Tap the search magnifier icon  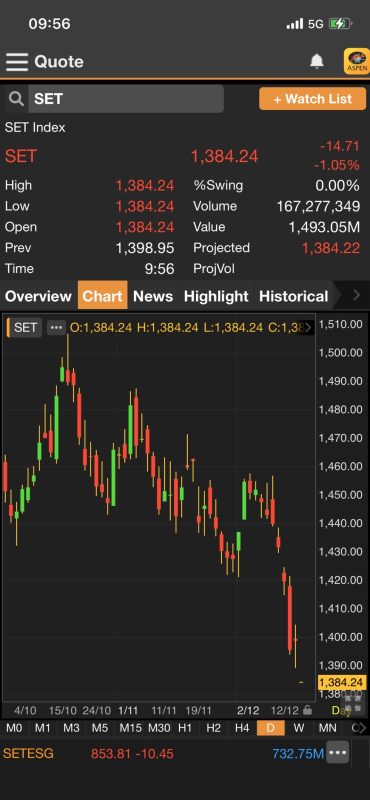coord(16,99)
